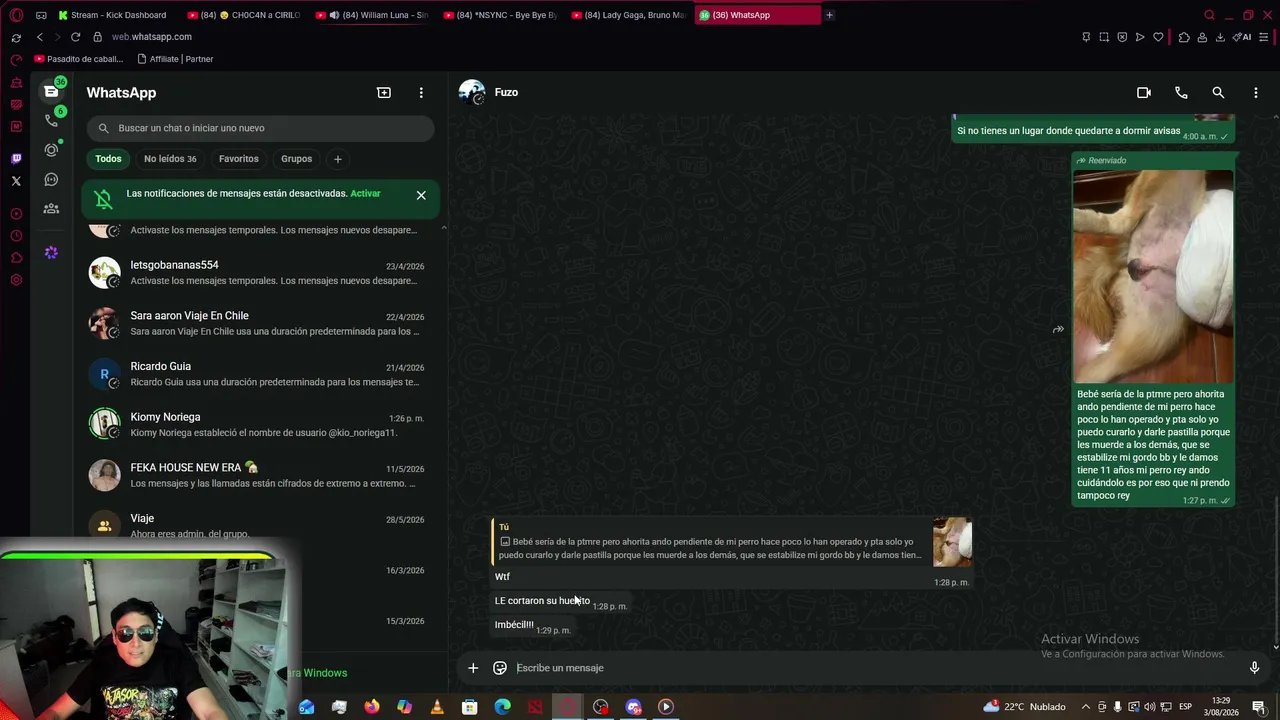Dismiss the notifications disabled banner
Viewport: 1280px width, 720px height.
point(421,195)
